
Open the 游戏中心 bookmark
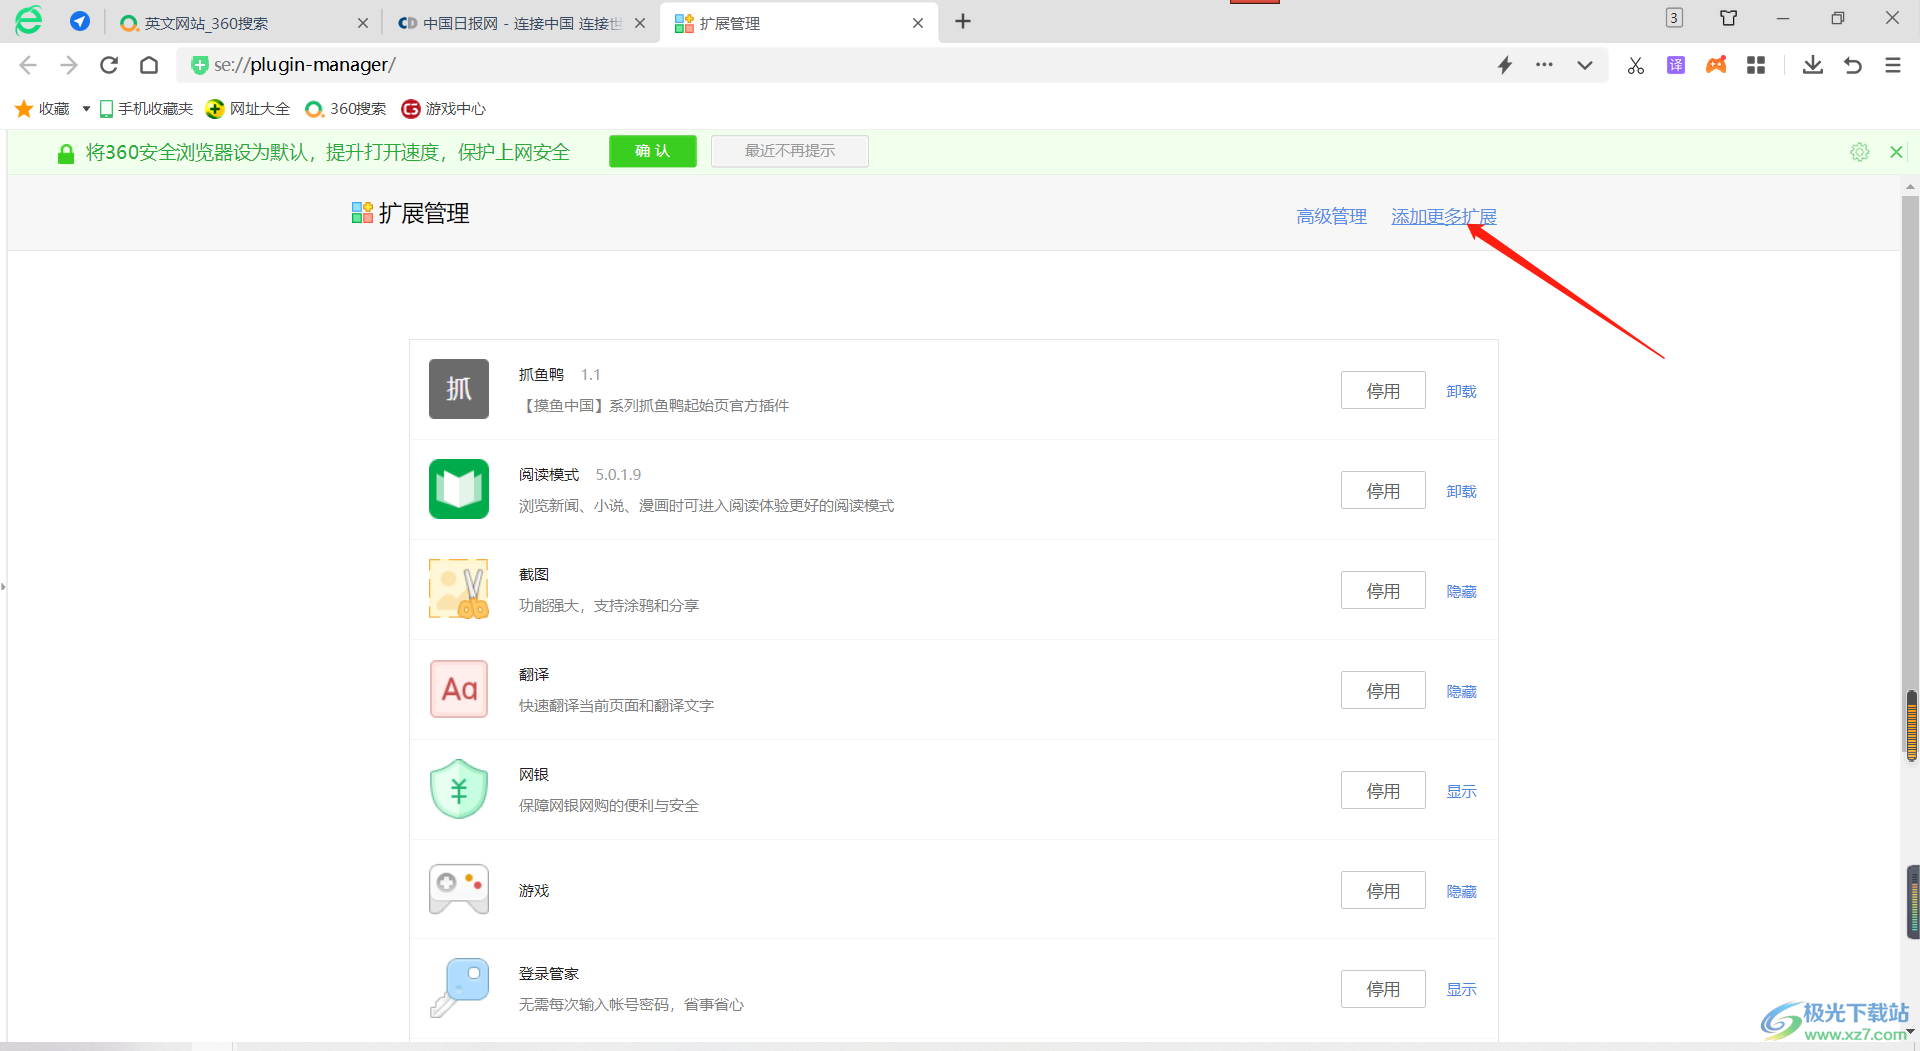[444, 108]
